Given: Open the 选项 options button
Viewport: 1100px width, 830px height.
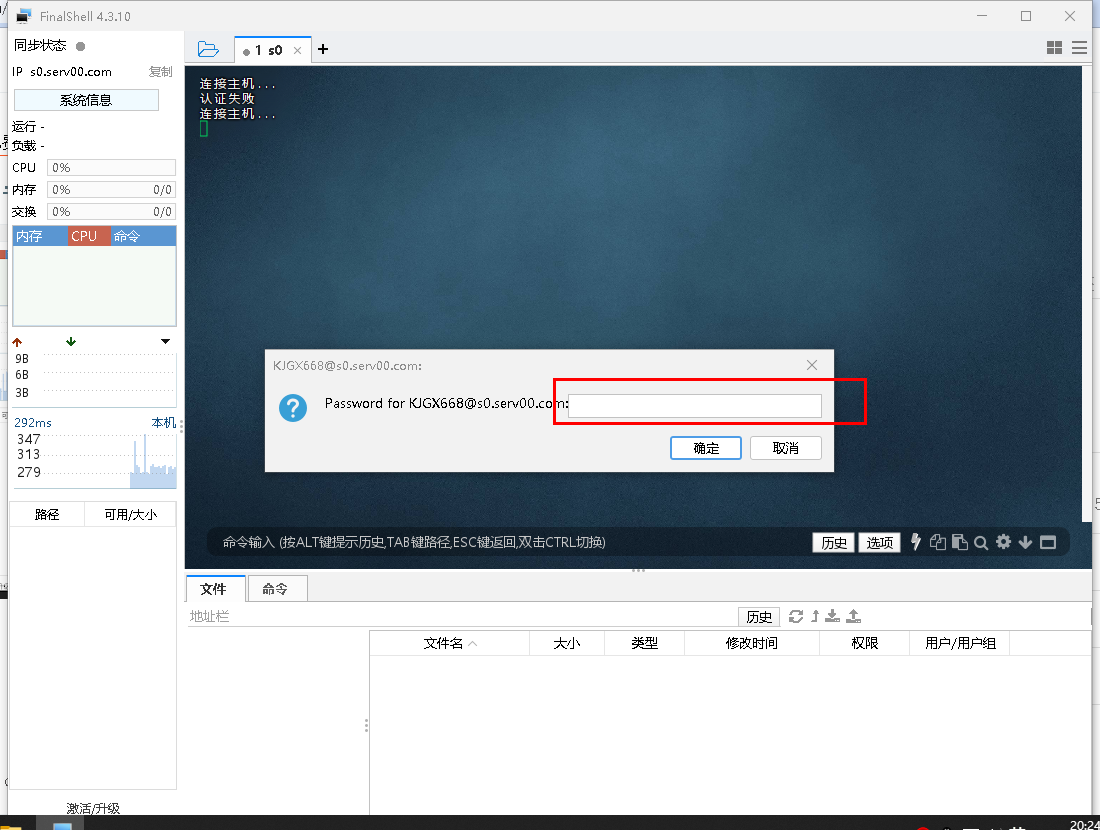Looking at the screenshot, I should (x=880, y=542).
